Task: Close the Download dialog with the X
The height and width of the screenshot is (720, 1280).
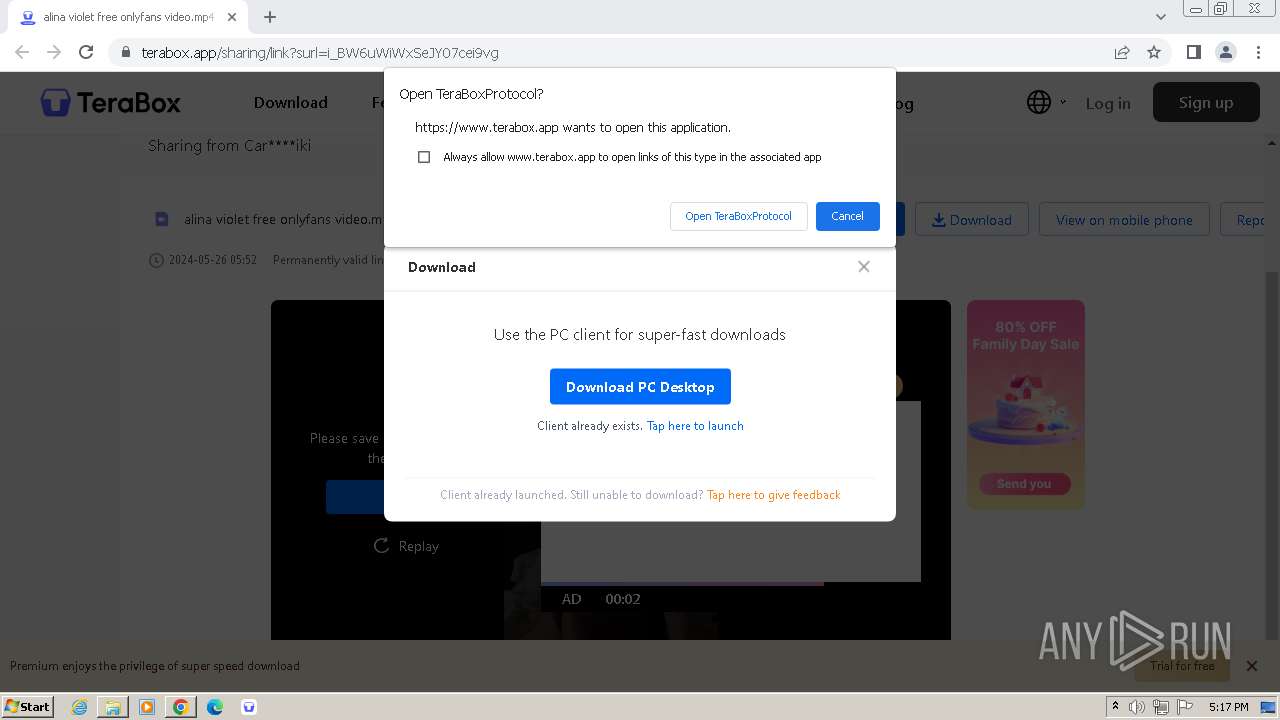Action: (x=864, y=266)
